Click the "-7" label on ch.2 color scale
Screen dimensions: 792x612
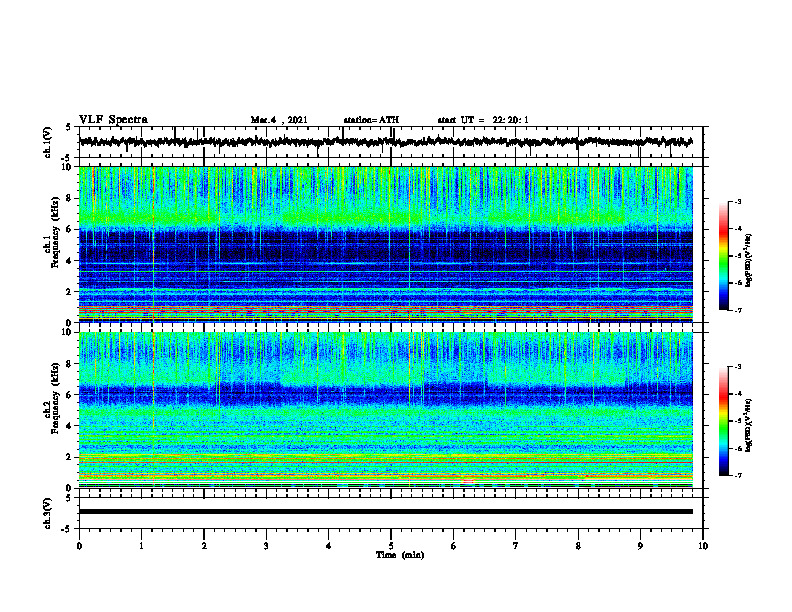(x=738, y=475)
